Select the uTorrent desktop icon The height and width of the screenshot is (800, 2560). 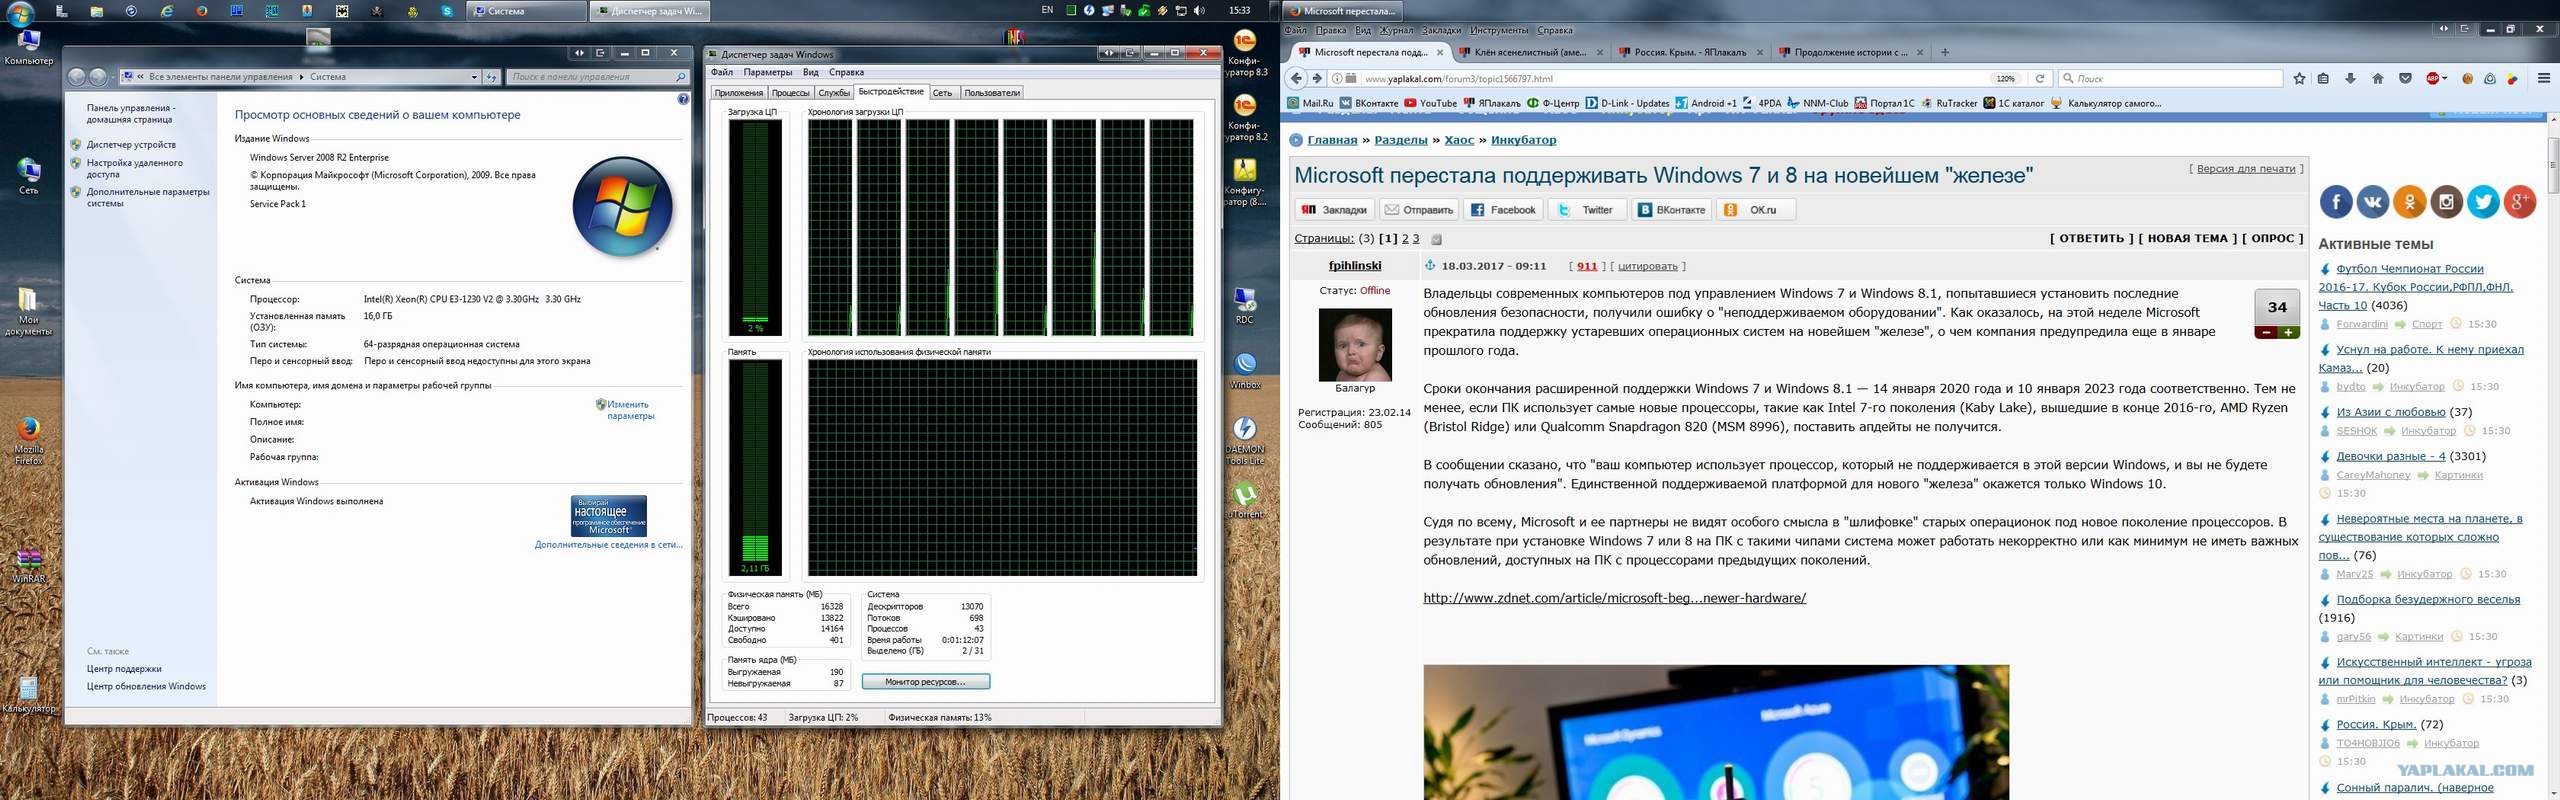[x=1245, y=500]
